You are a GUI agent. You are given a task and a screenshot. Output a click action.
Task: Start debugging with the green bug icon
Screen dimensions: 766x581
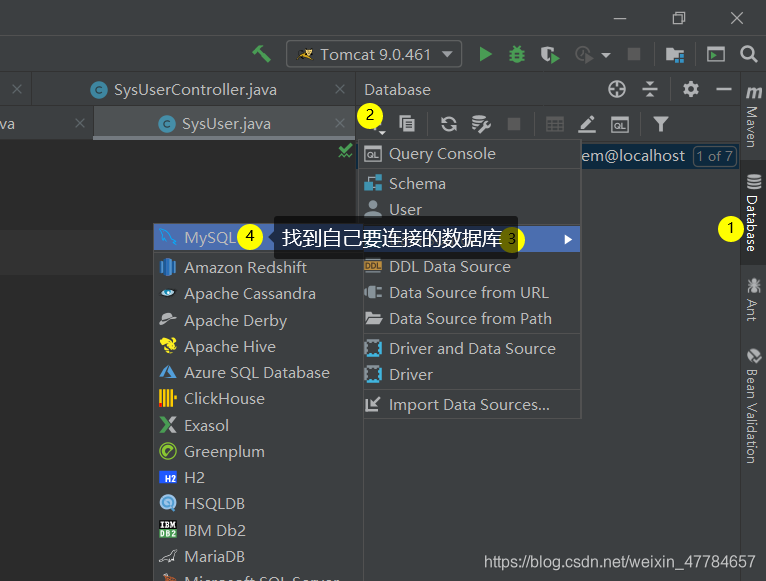(x=516, y=54)
